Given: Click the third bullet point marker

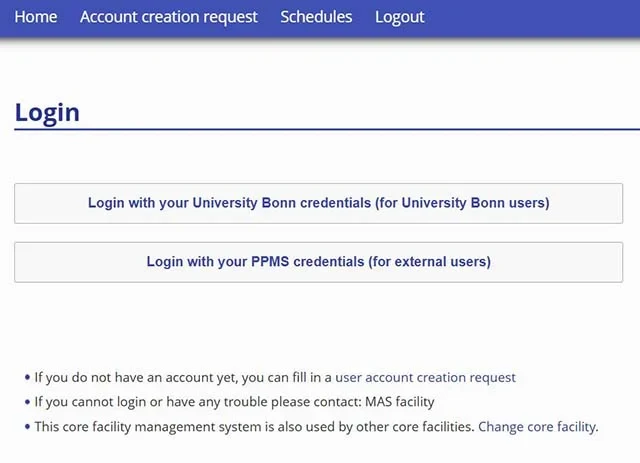Looking at the screenshot, I should (x=27, y=427).
